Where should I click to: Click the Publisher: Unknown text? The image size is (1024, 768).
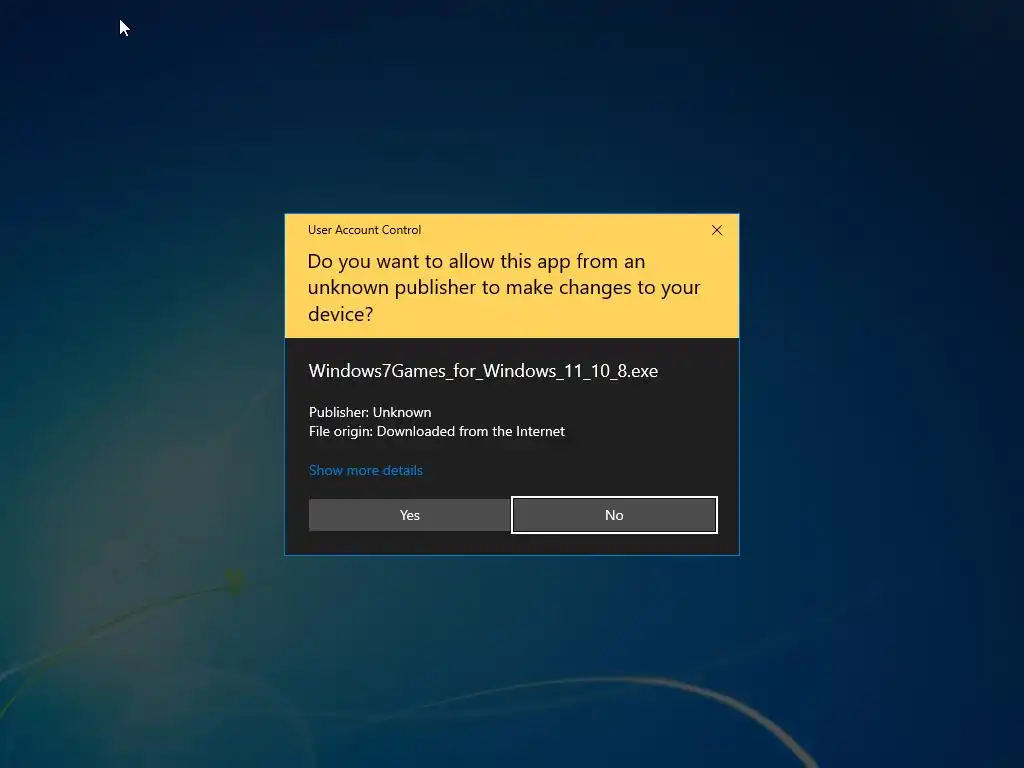point(370,412)
